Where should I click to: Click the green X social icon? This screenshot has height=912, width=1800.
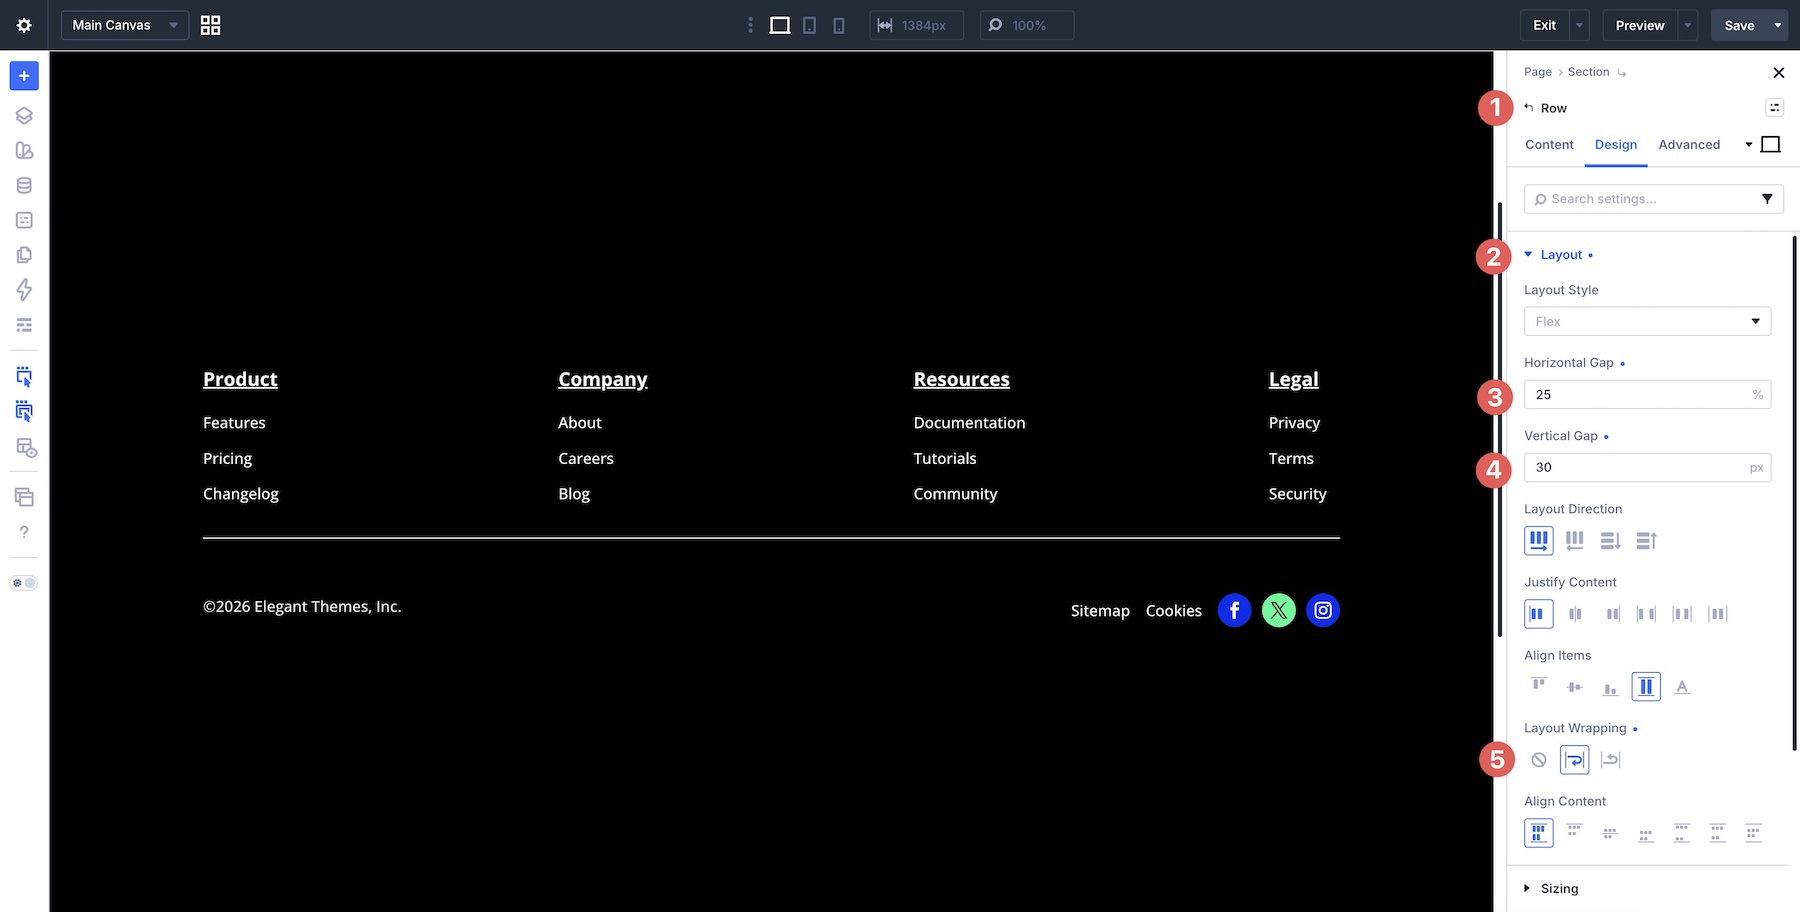tap(1278, 610)
